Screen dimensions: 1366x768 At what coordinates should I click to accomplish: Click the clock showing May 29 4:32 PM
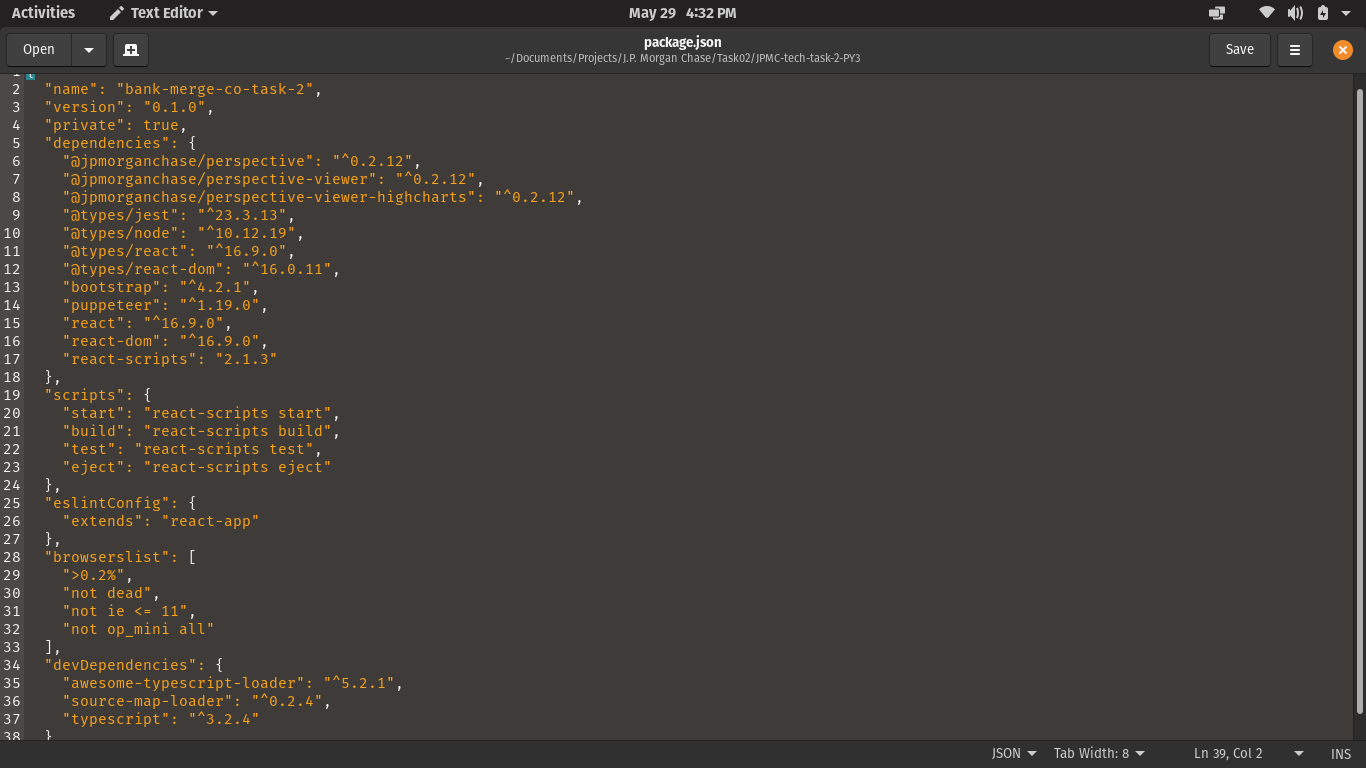click(683, 12)
